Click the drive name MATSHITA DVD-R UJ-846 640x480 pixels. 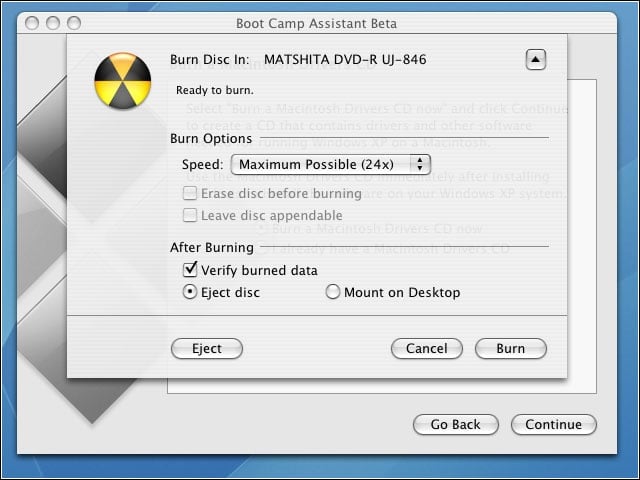(345, 60)
